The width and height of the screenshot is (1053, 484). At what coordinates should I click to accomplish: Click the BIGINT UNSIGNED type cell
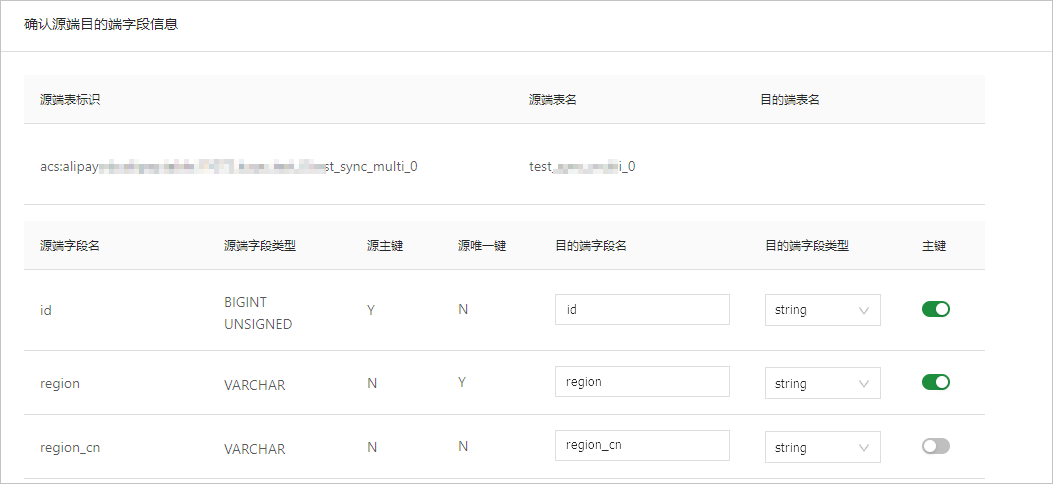pos(258,313)
